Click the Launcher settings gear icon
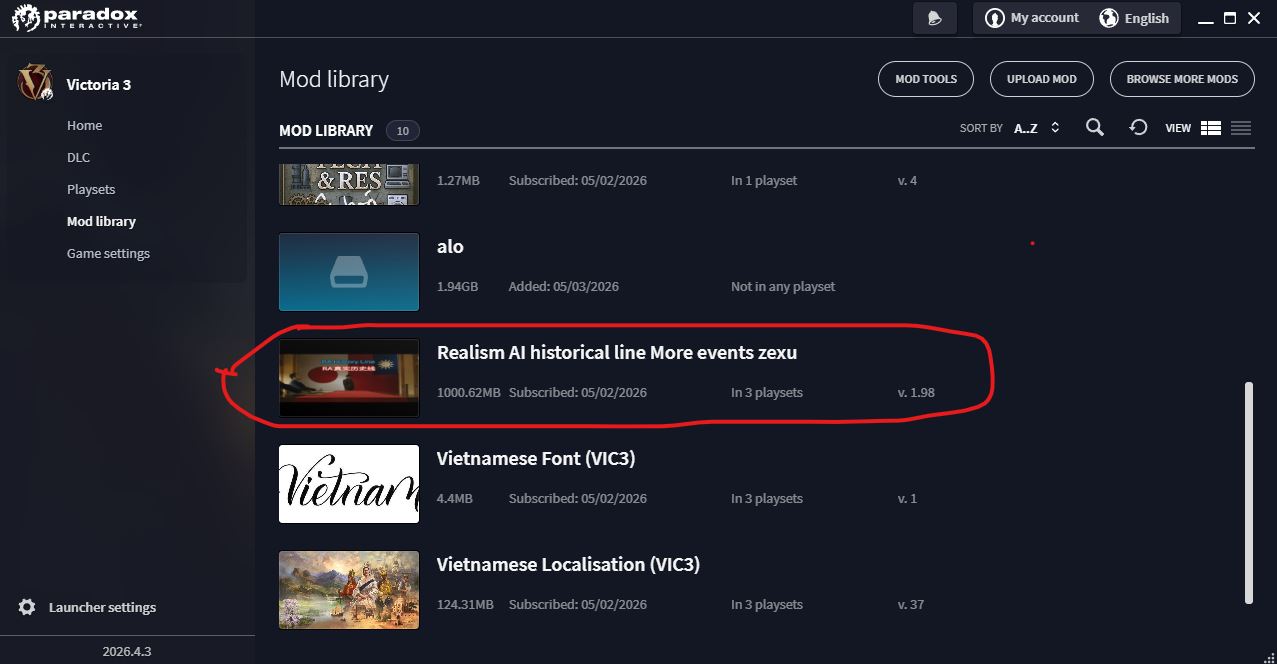1277x664 pixels. (27, 607)
